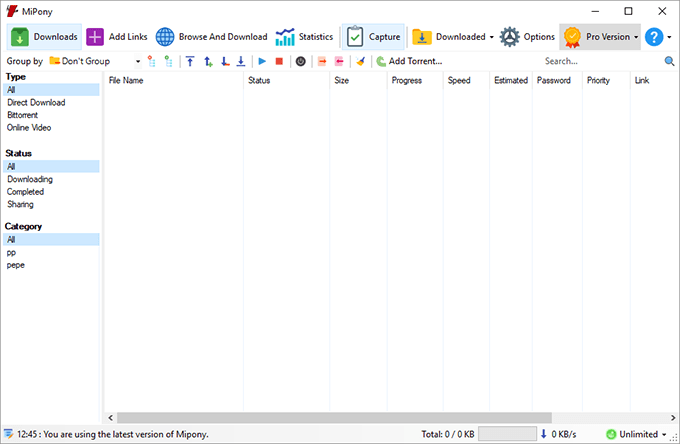The height and width of the screenshot is (444, 680).
Task: Move selected download to top
Action: click(x=190, y=61)
